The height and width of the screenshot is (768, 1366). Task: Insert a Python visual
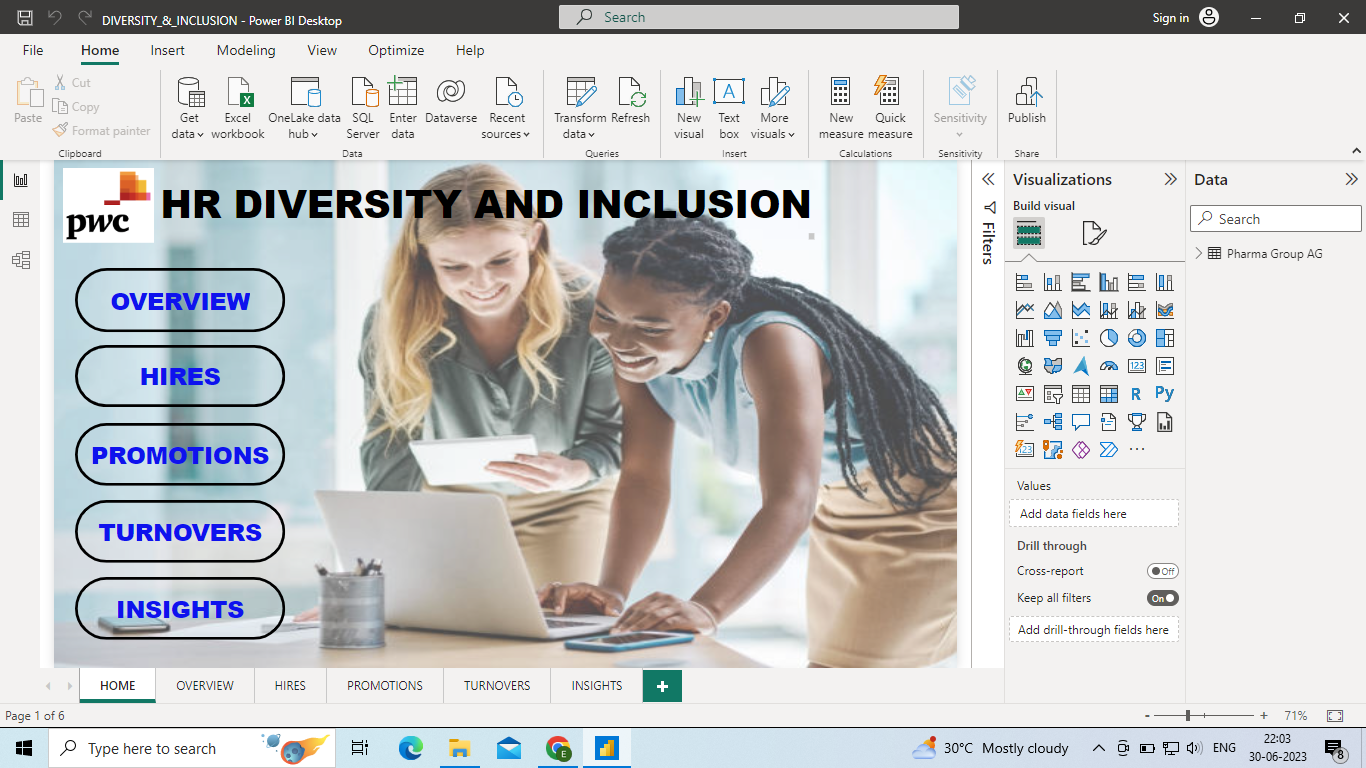1164,393
